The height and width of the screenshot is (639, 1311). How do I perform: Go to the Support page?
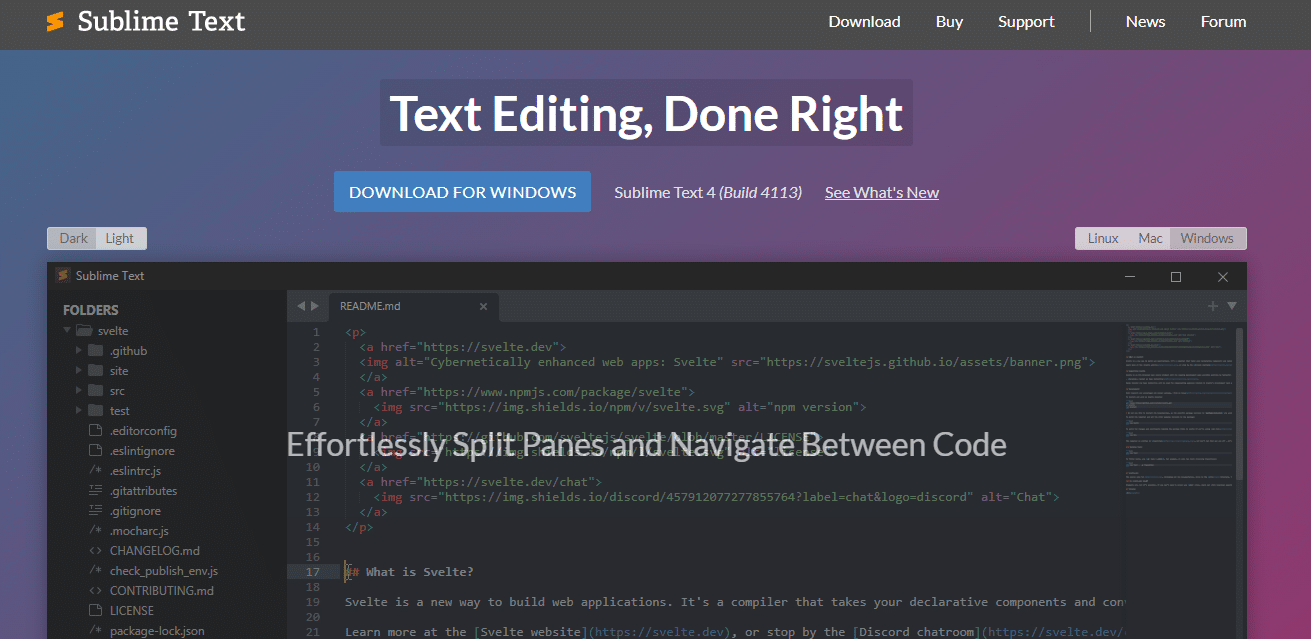point(1026,22)
